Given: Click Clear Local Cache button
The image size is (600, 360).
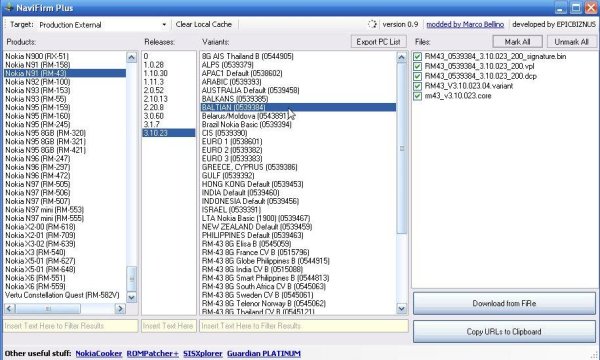Looking at the screenshot, I should click(x=204, y=24).
